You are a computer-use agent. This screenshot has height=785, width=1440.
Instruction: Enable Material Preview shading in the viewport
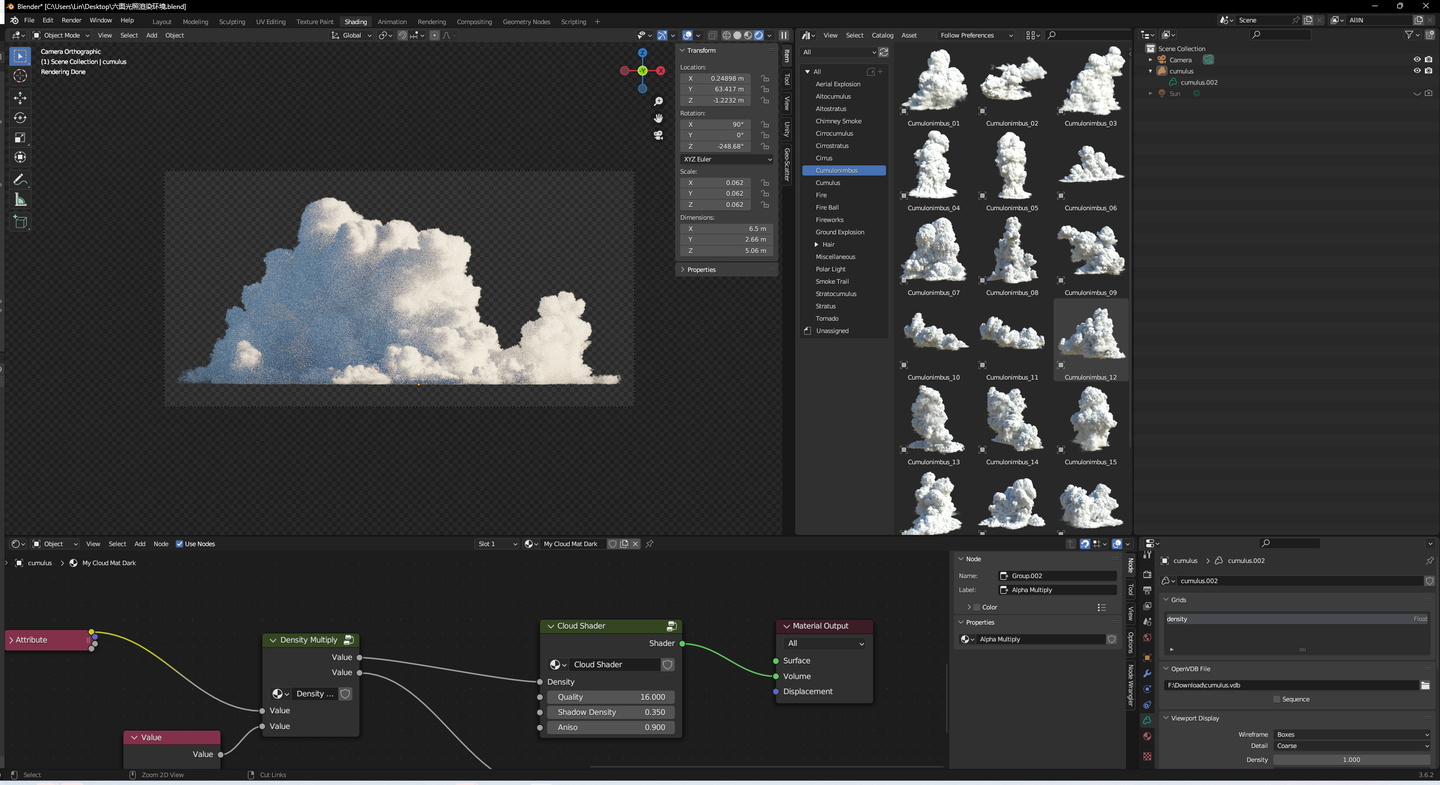(748, 35)
